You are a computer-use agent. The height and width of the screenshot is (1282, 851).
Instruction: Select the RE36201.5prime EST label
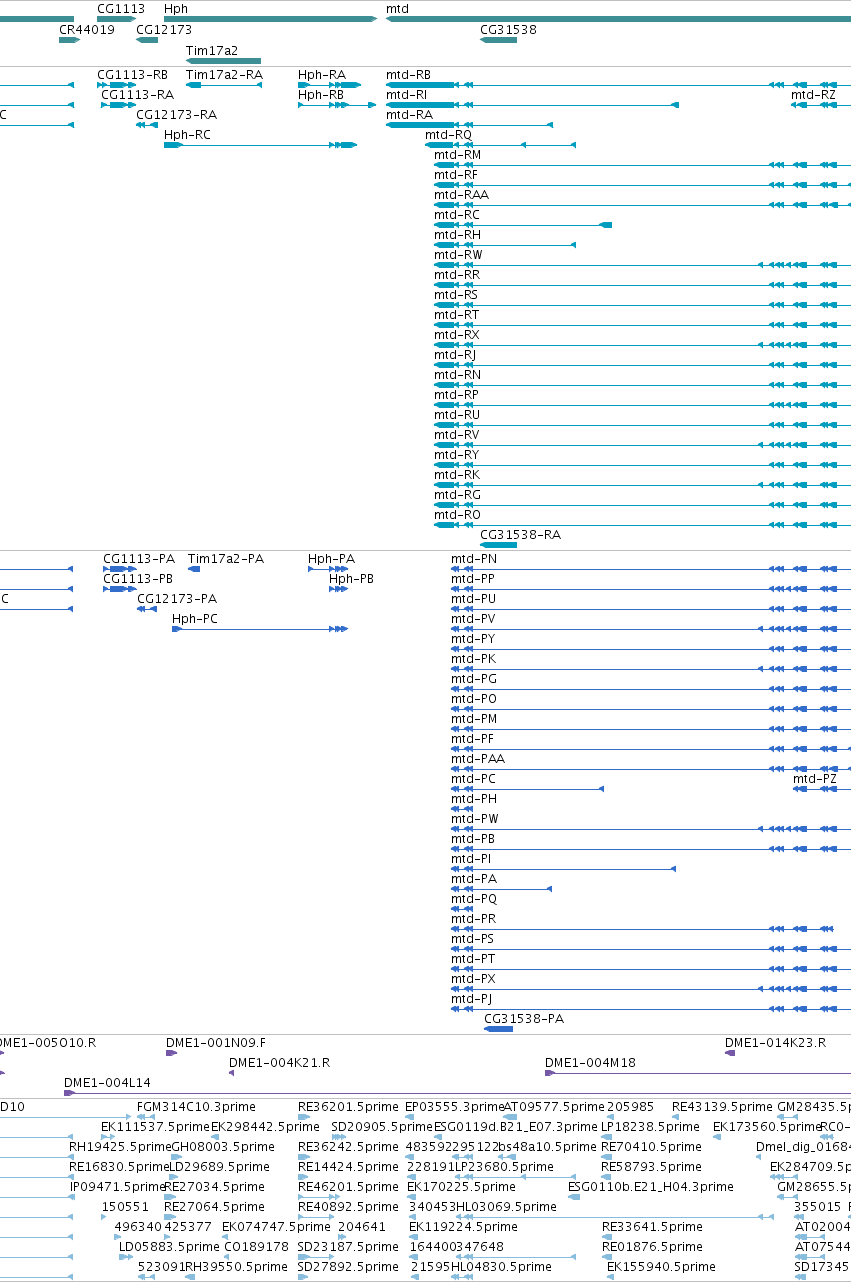tap(348, 1107)
